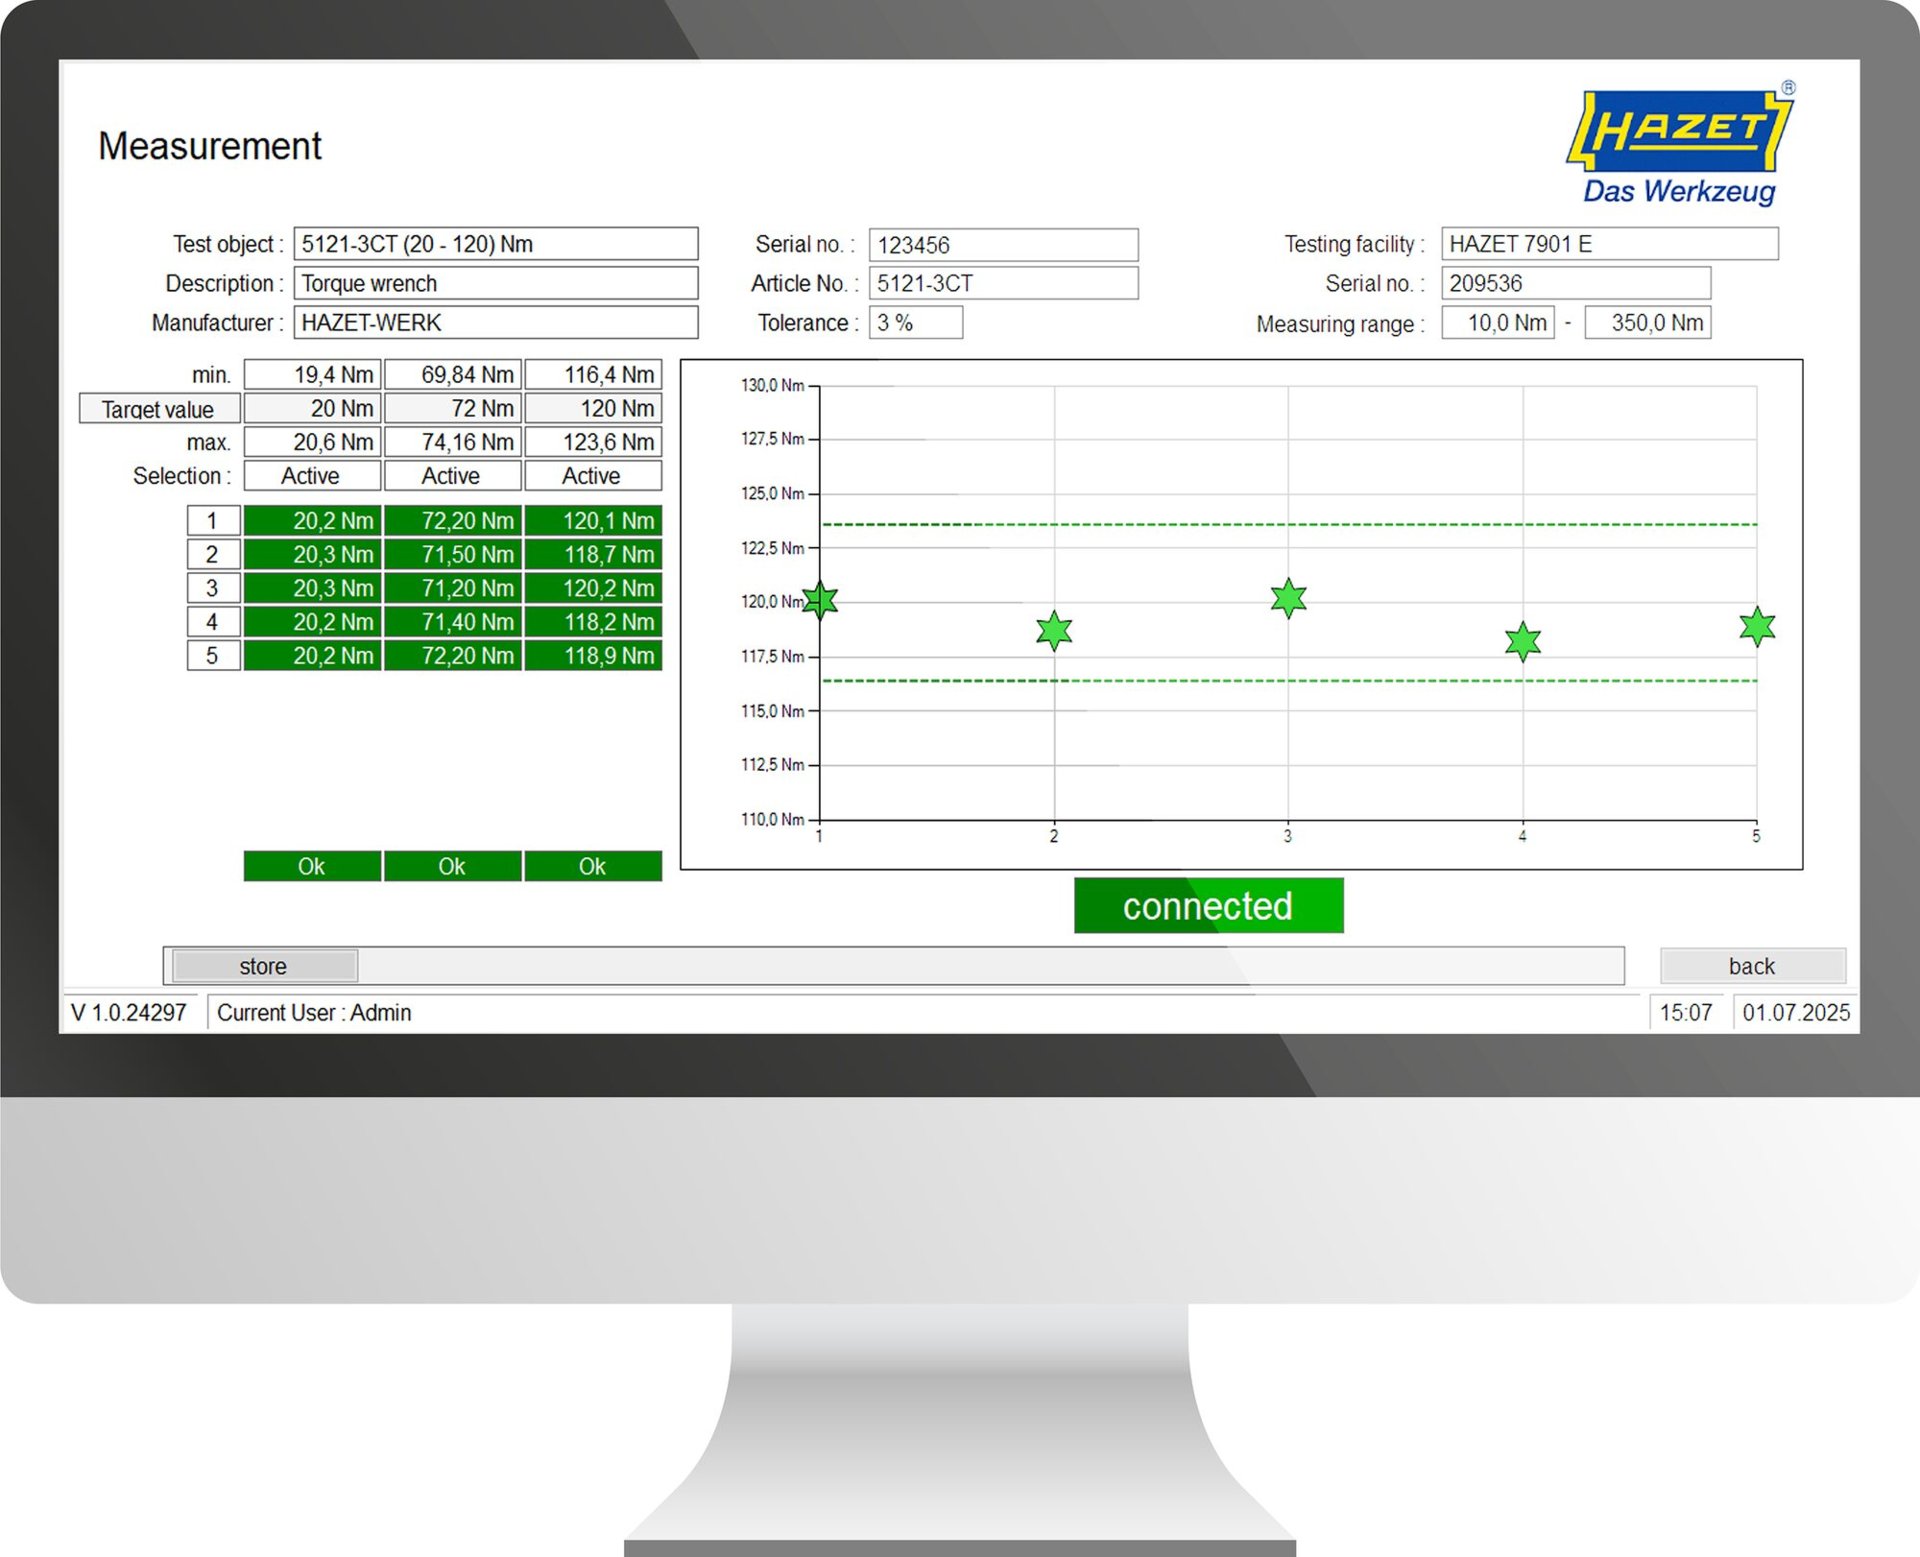Viewport: 1920px width, 1557px height.
Task: Click the store button
Action: (265, 966)
